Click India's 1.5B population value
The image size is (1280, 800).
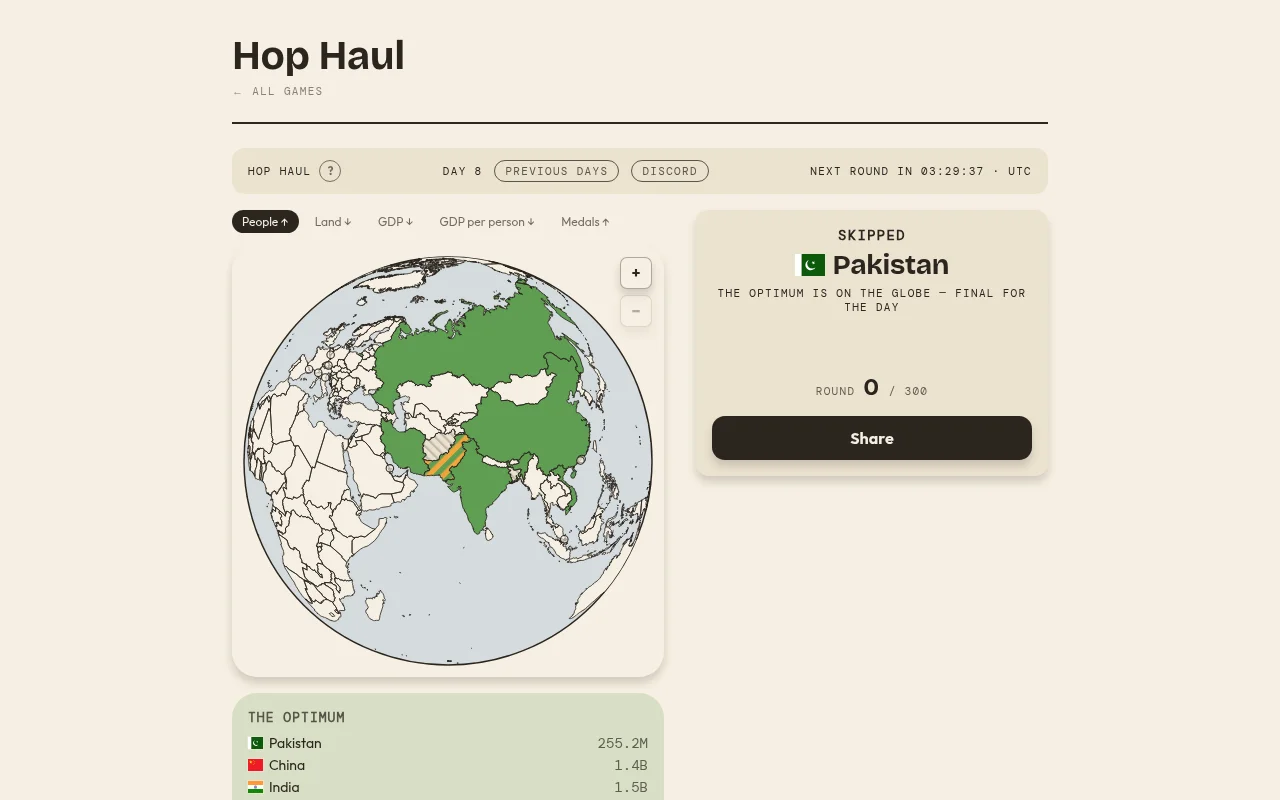coord(631,787)
